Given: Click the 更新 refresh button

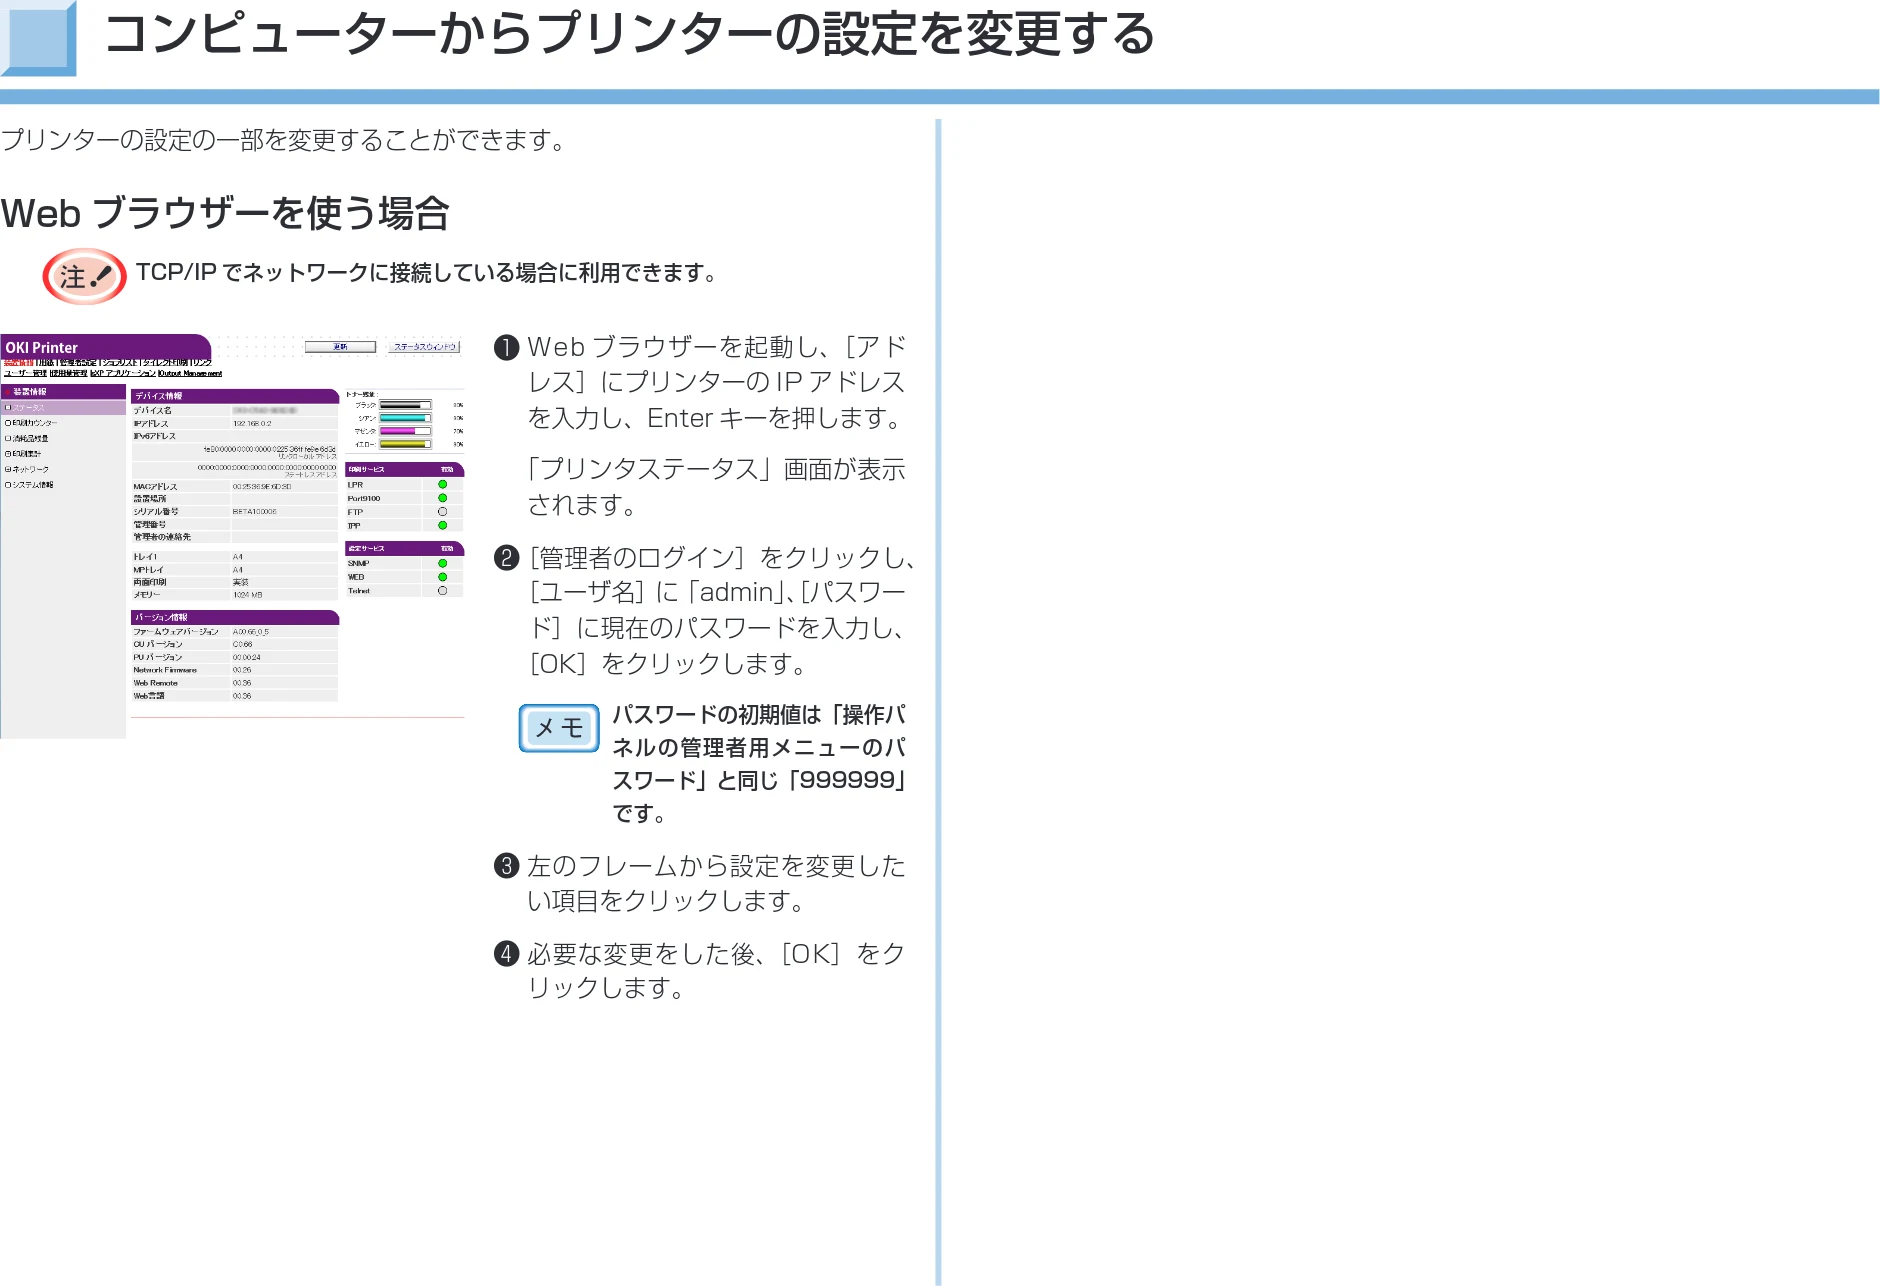Looking at the screenshot, I should coord(340,347).
